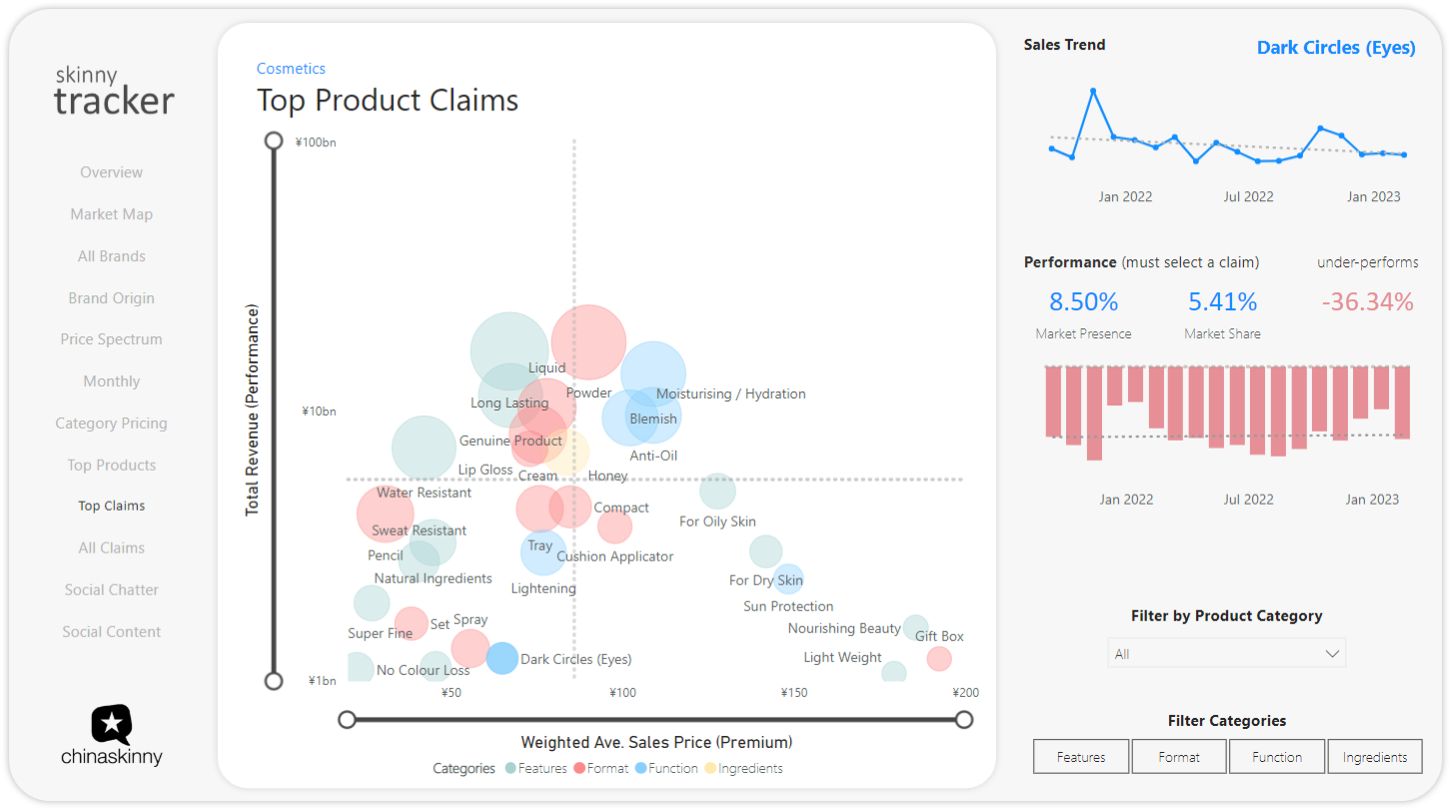Toggle Features category in chart legend
The height and width of the screenshot is (810, 1451).
(x=536, y=769)
